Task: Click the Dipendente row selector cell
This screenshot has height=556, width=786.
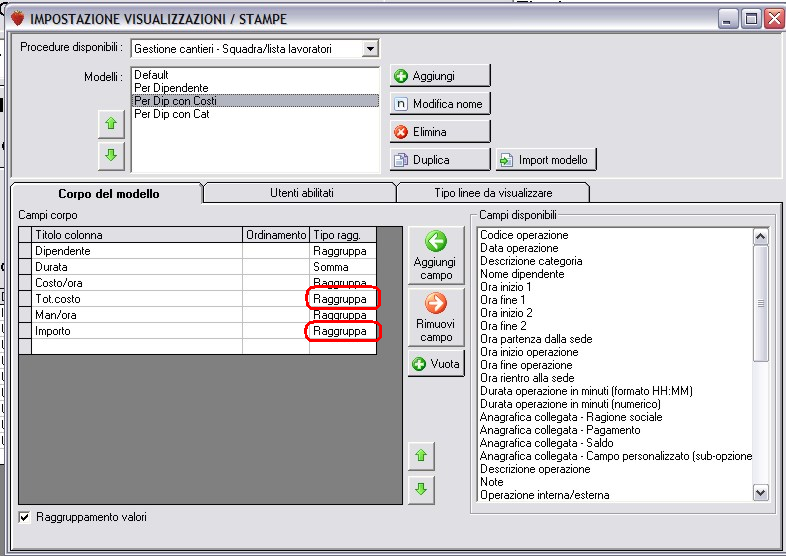Action: 25,251
